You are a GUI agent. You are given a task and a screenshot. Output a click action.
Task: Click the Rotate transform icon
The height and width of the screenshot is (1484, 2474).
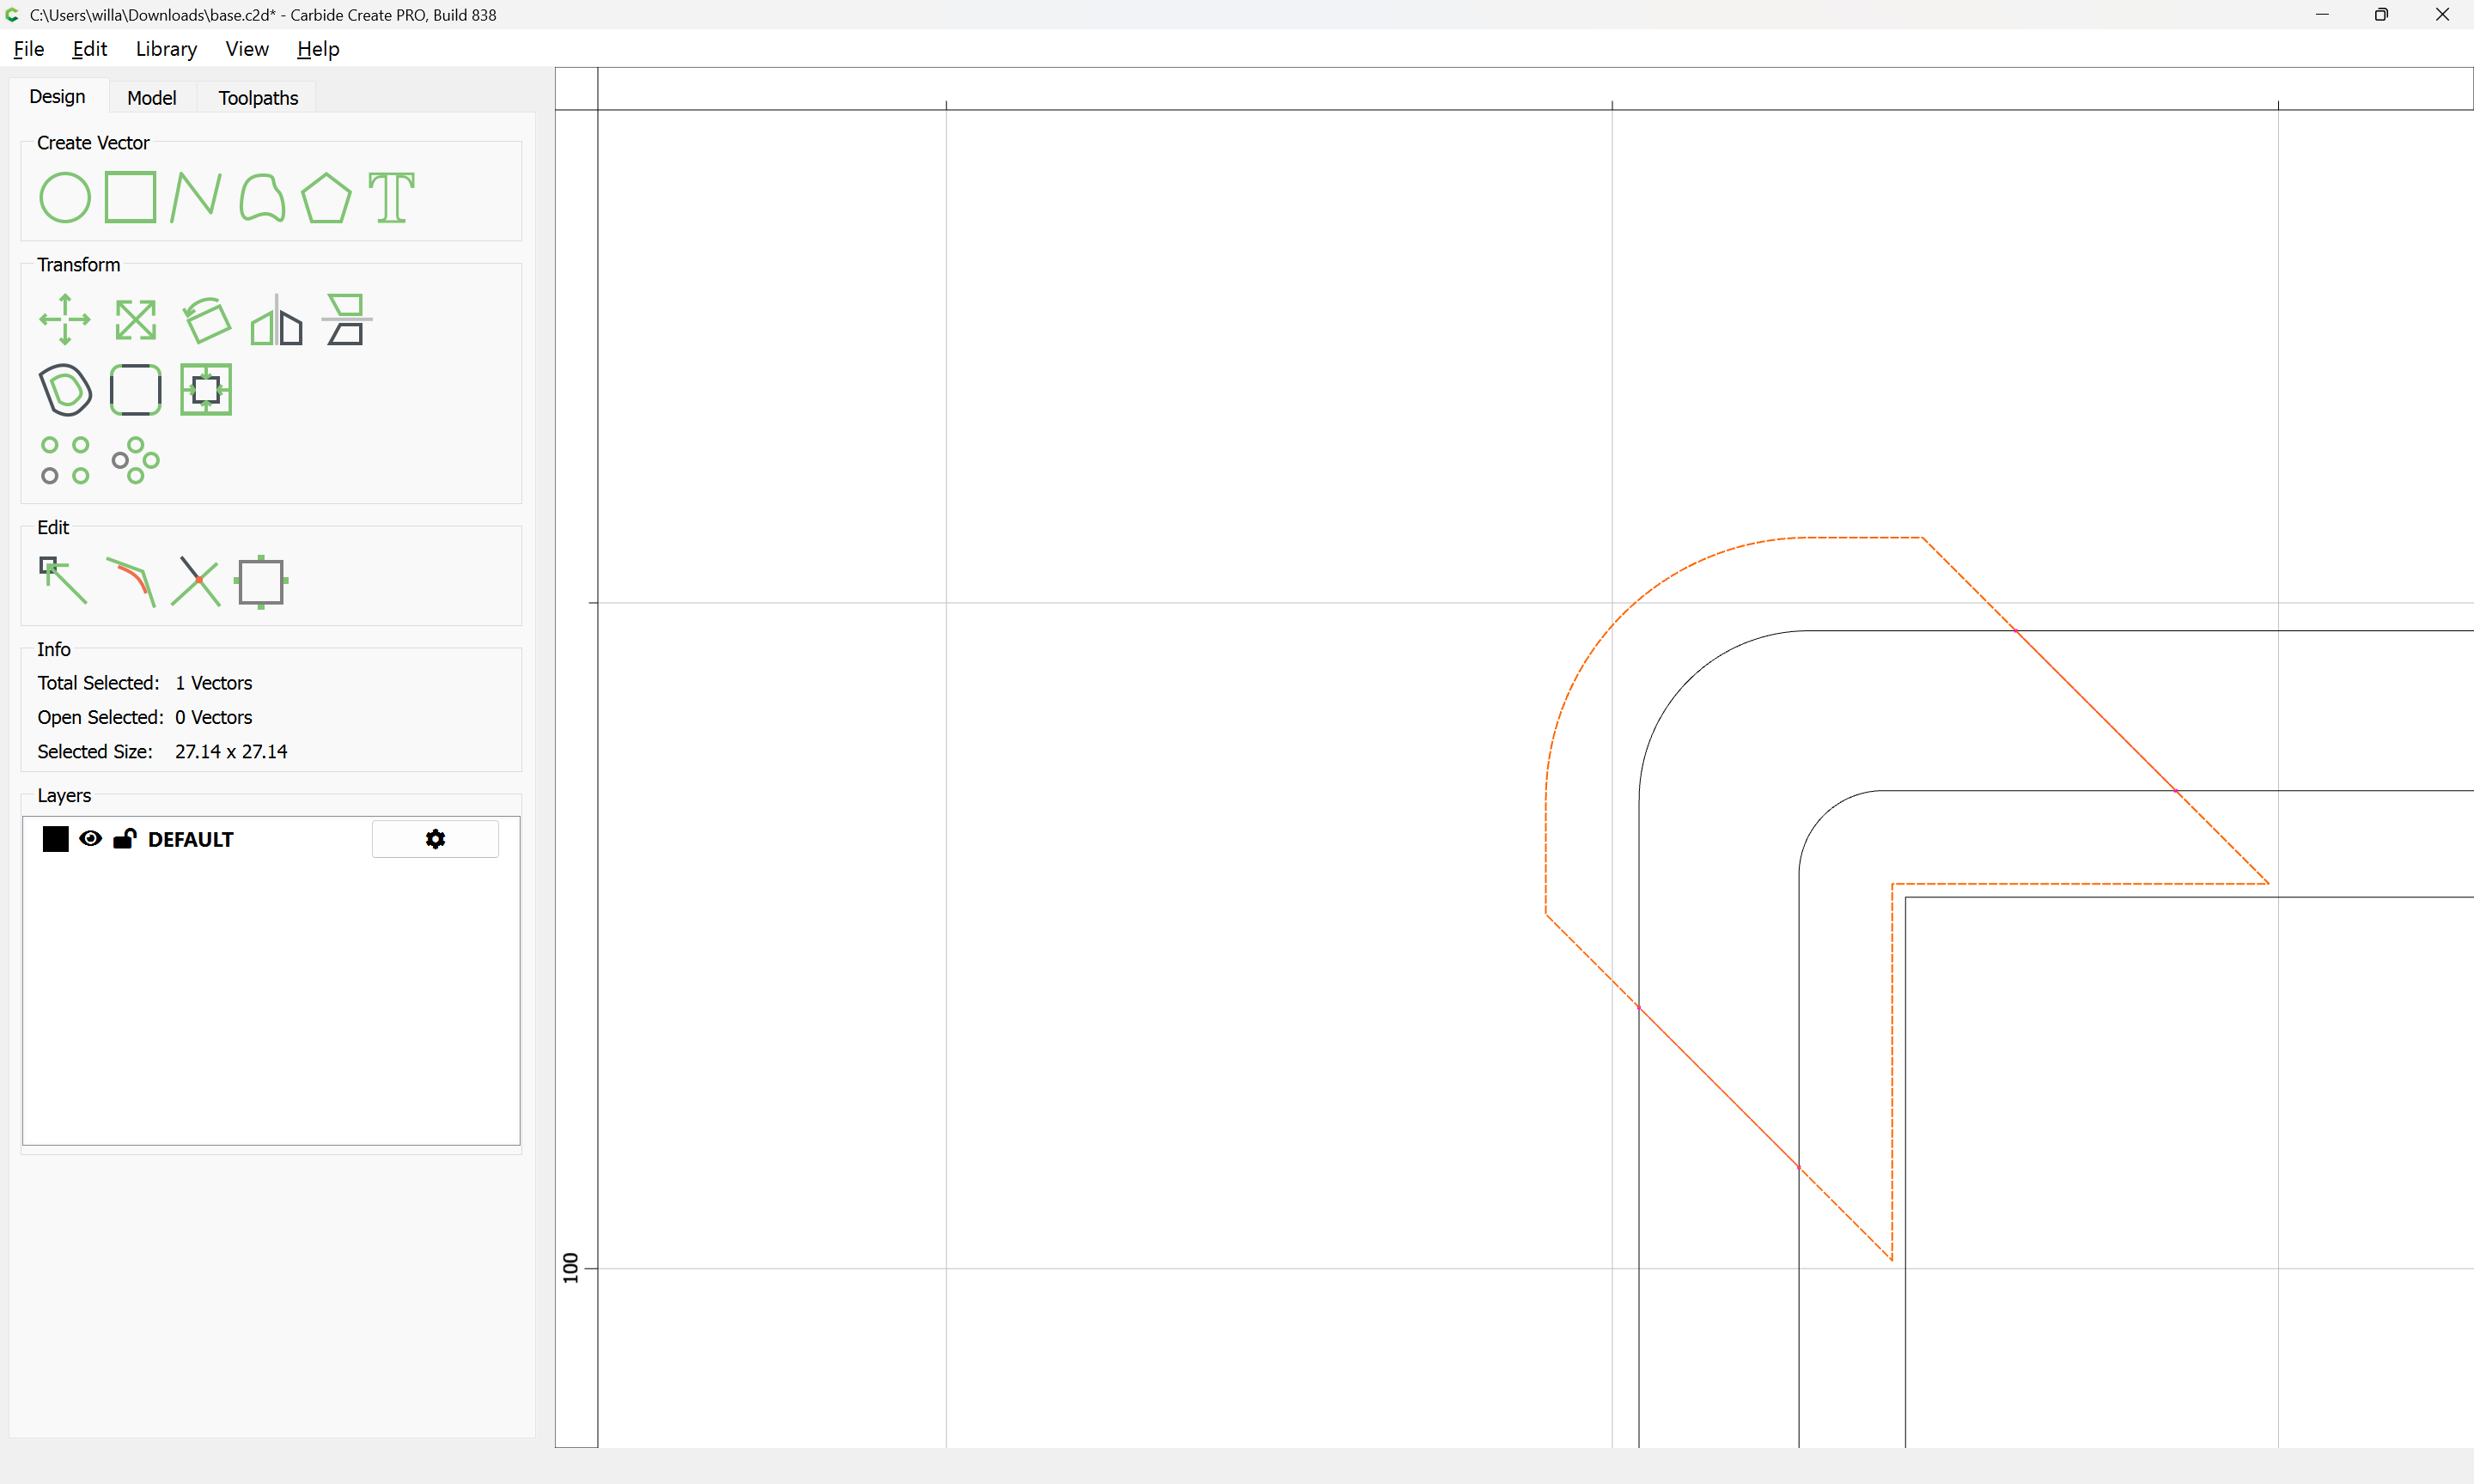[x=206, y=320]
